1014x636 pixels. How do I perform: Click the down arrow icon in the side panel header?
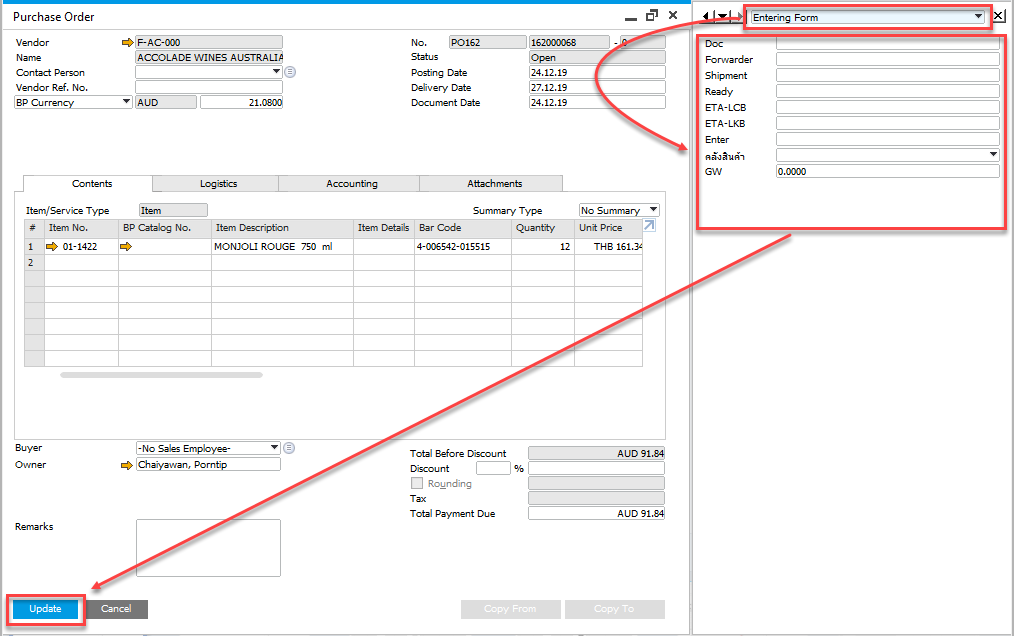[x=722, y=16]
